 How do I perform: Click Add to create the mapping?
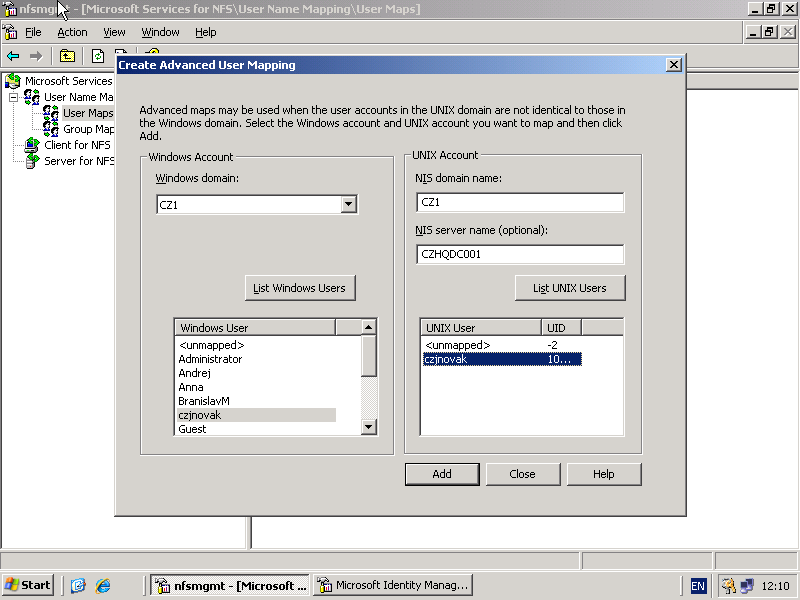[442, 474]
